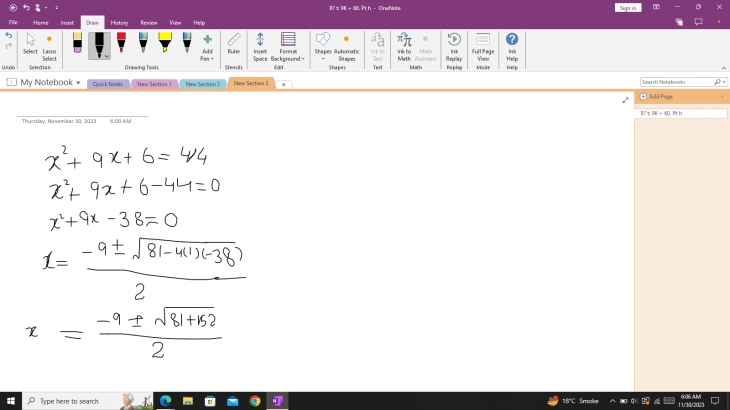The image size is (730, 410).
Task: Start Ink Replay
Action: (454, 47)
